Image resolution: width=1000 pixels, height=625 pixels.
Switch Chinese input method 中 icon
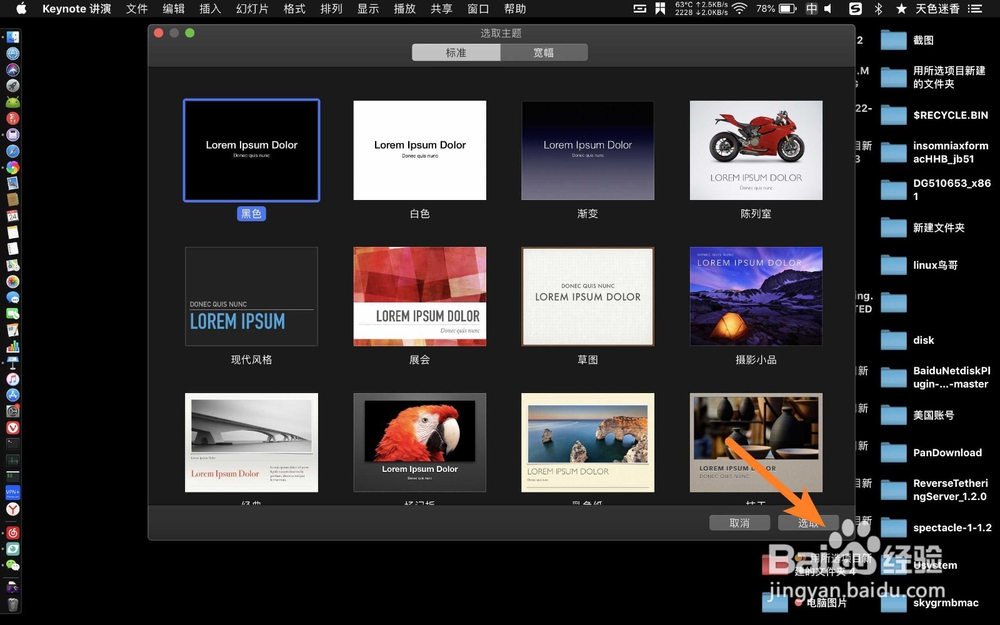pos(811,8)
